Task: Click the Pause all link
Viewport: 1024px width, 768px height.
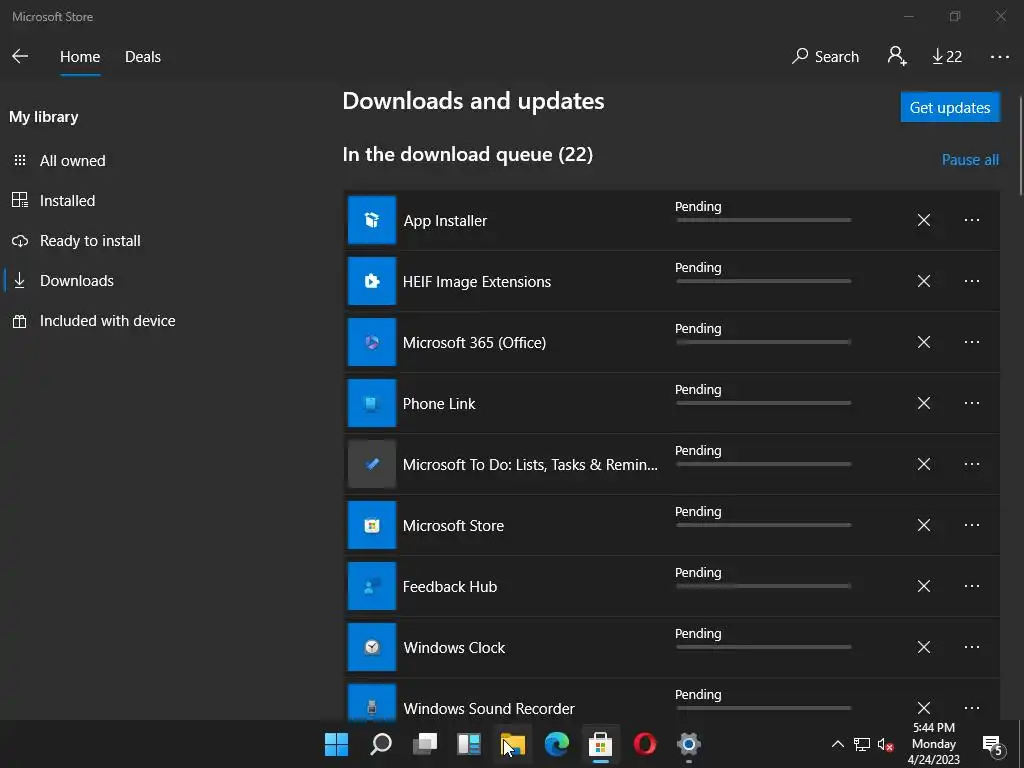Action: coord(970,160)
